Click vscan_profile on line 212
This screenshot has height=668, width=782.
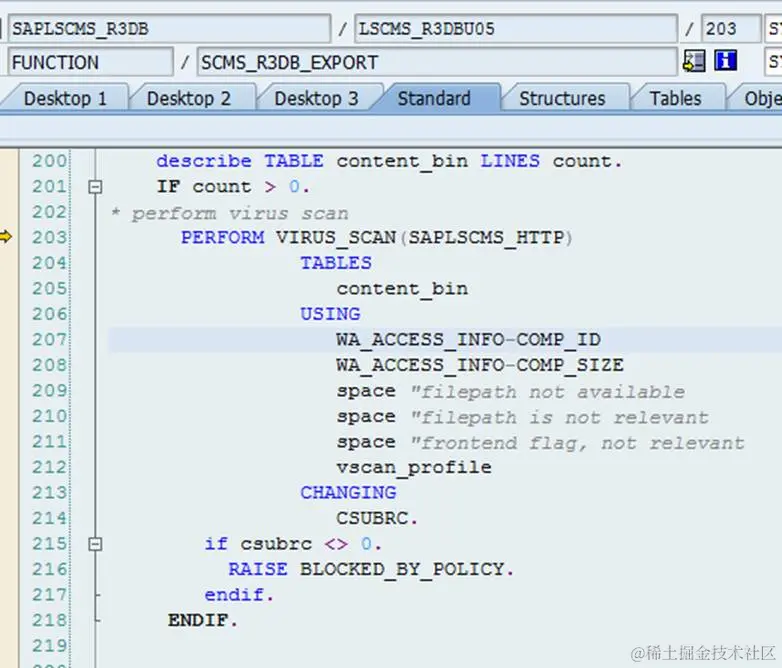tap(414, 468)
